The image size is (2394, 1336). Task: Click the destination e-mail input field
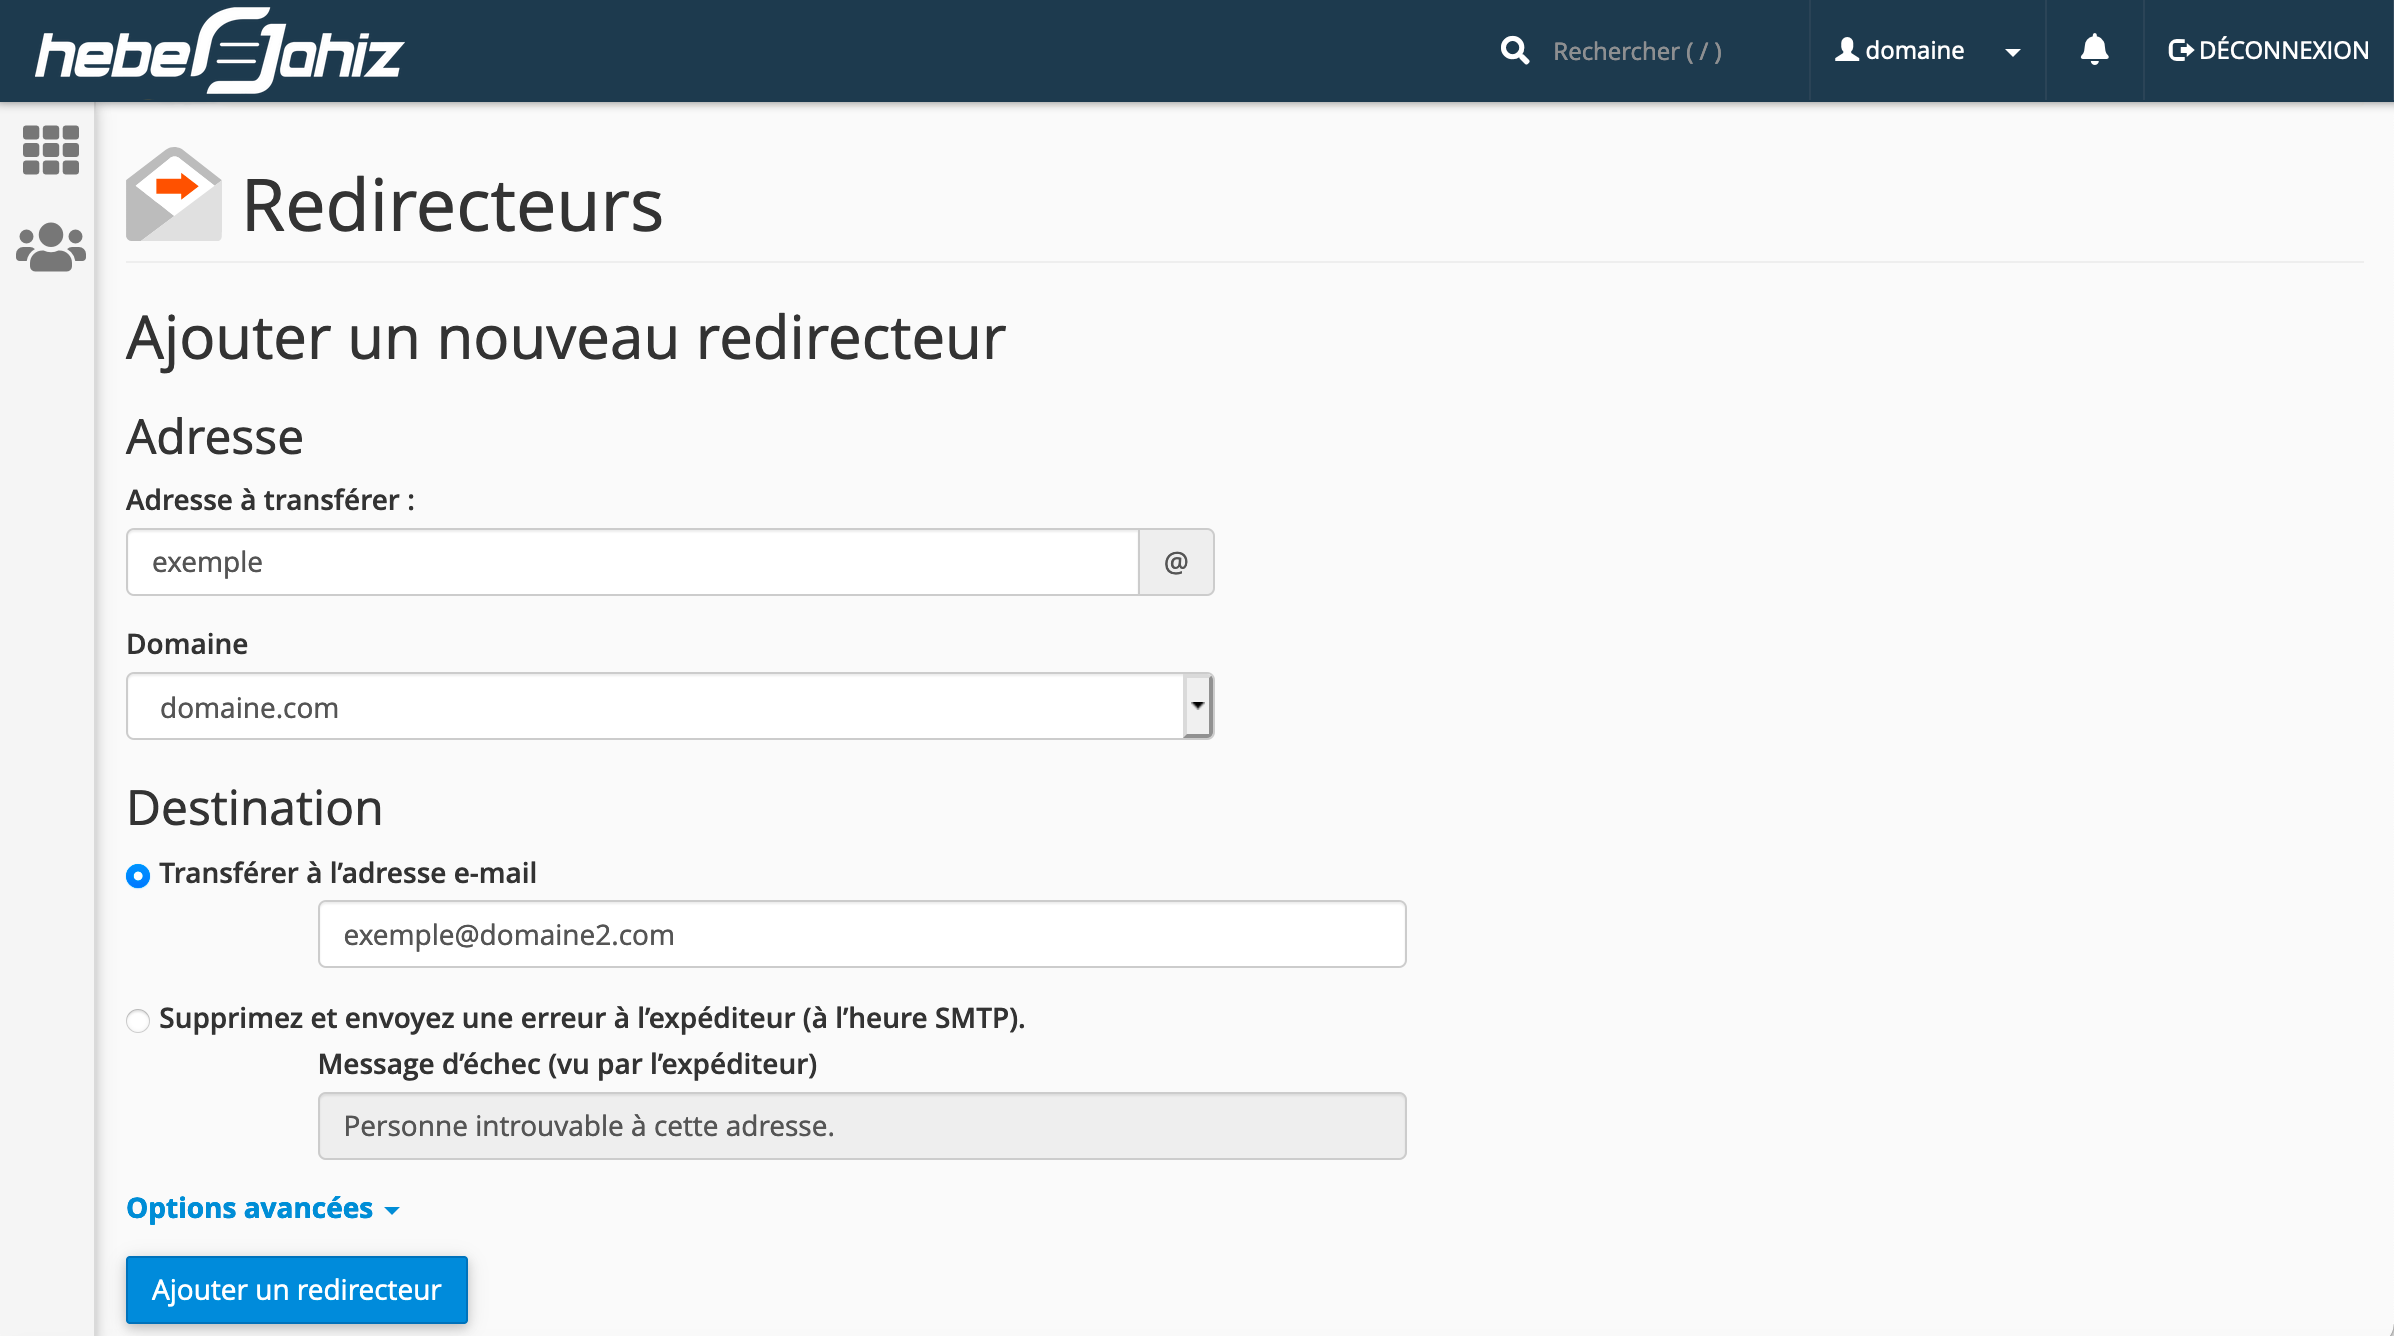(862, 934)
